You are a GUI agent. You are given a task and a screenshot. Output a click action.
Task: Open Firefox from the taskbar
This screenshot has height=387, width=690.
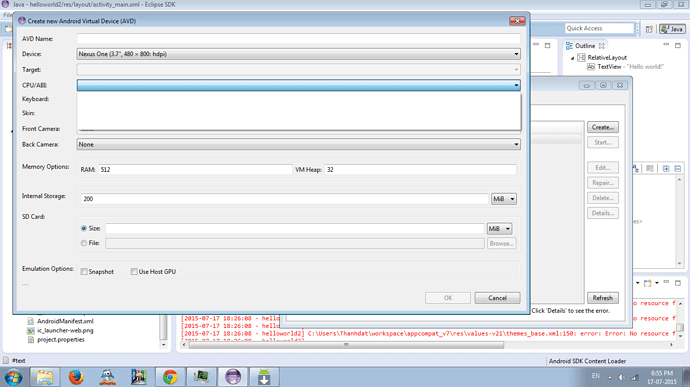tap(76, 377)
